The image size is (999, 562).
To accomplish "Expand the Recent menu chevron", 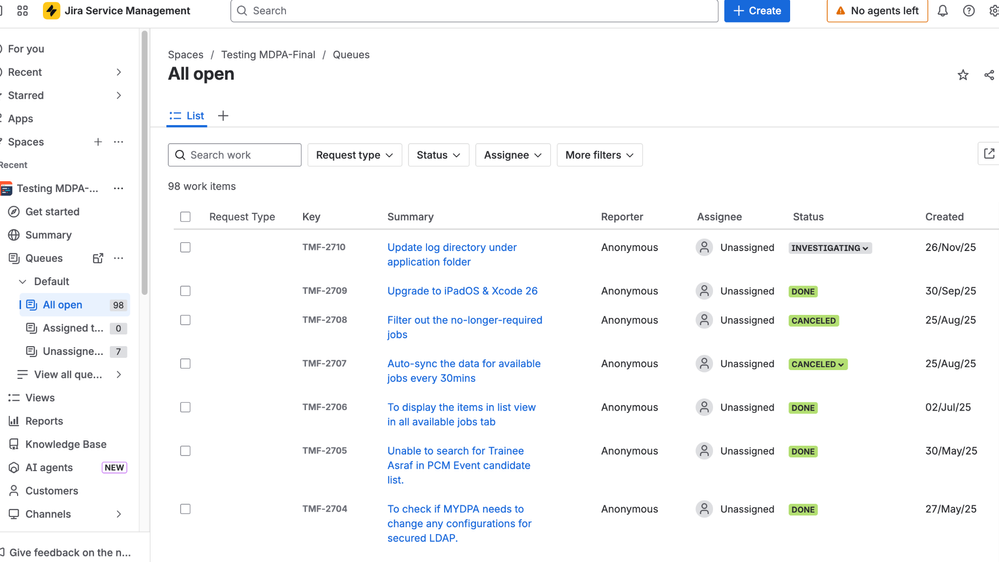I will (119, 72).
